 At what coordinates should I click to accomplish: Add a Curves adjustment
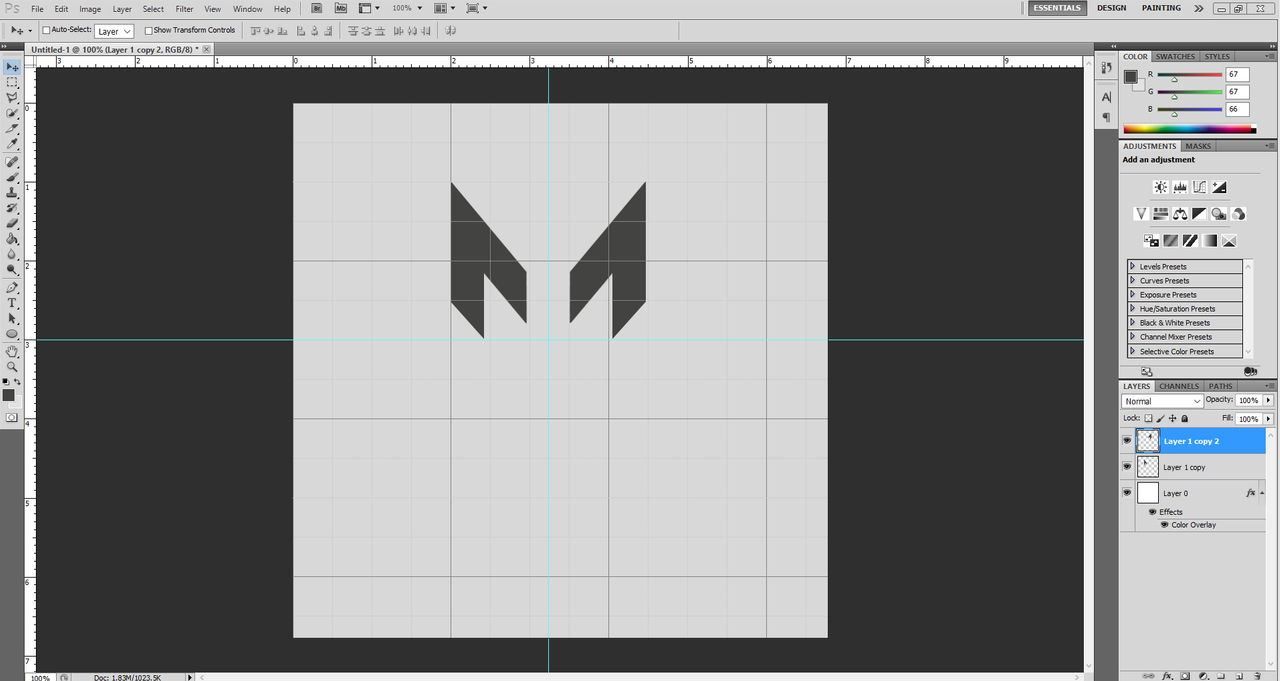[x=1199, y=187]
